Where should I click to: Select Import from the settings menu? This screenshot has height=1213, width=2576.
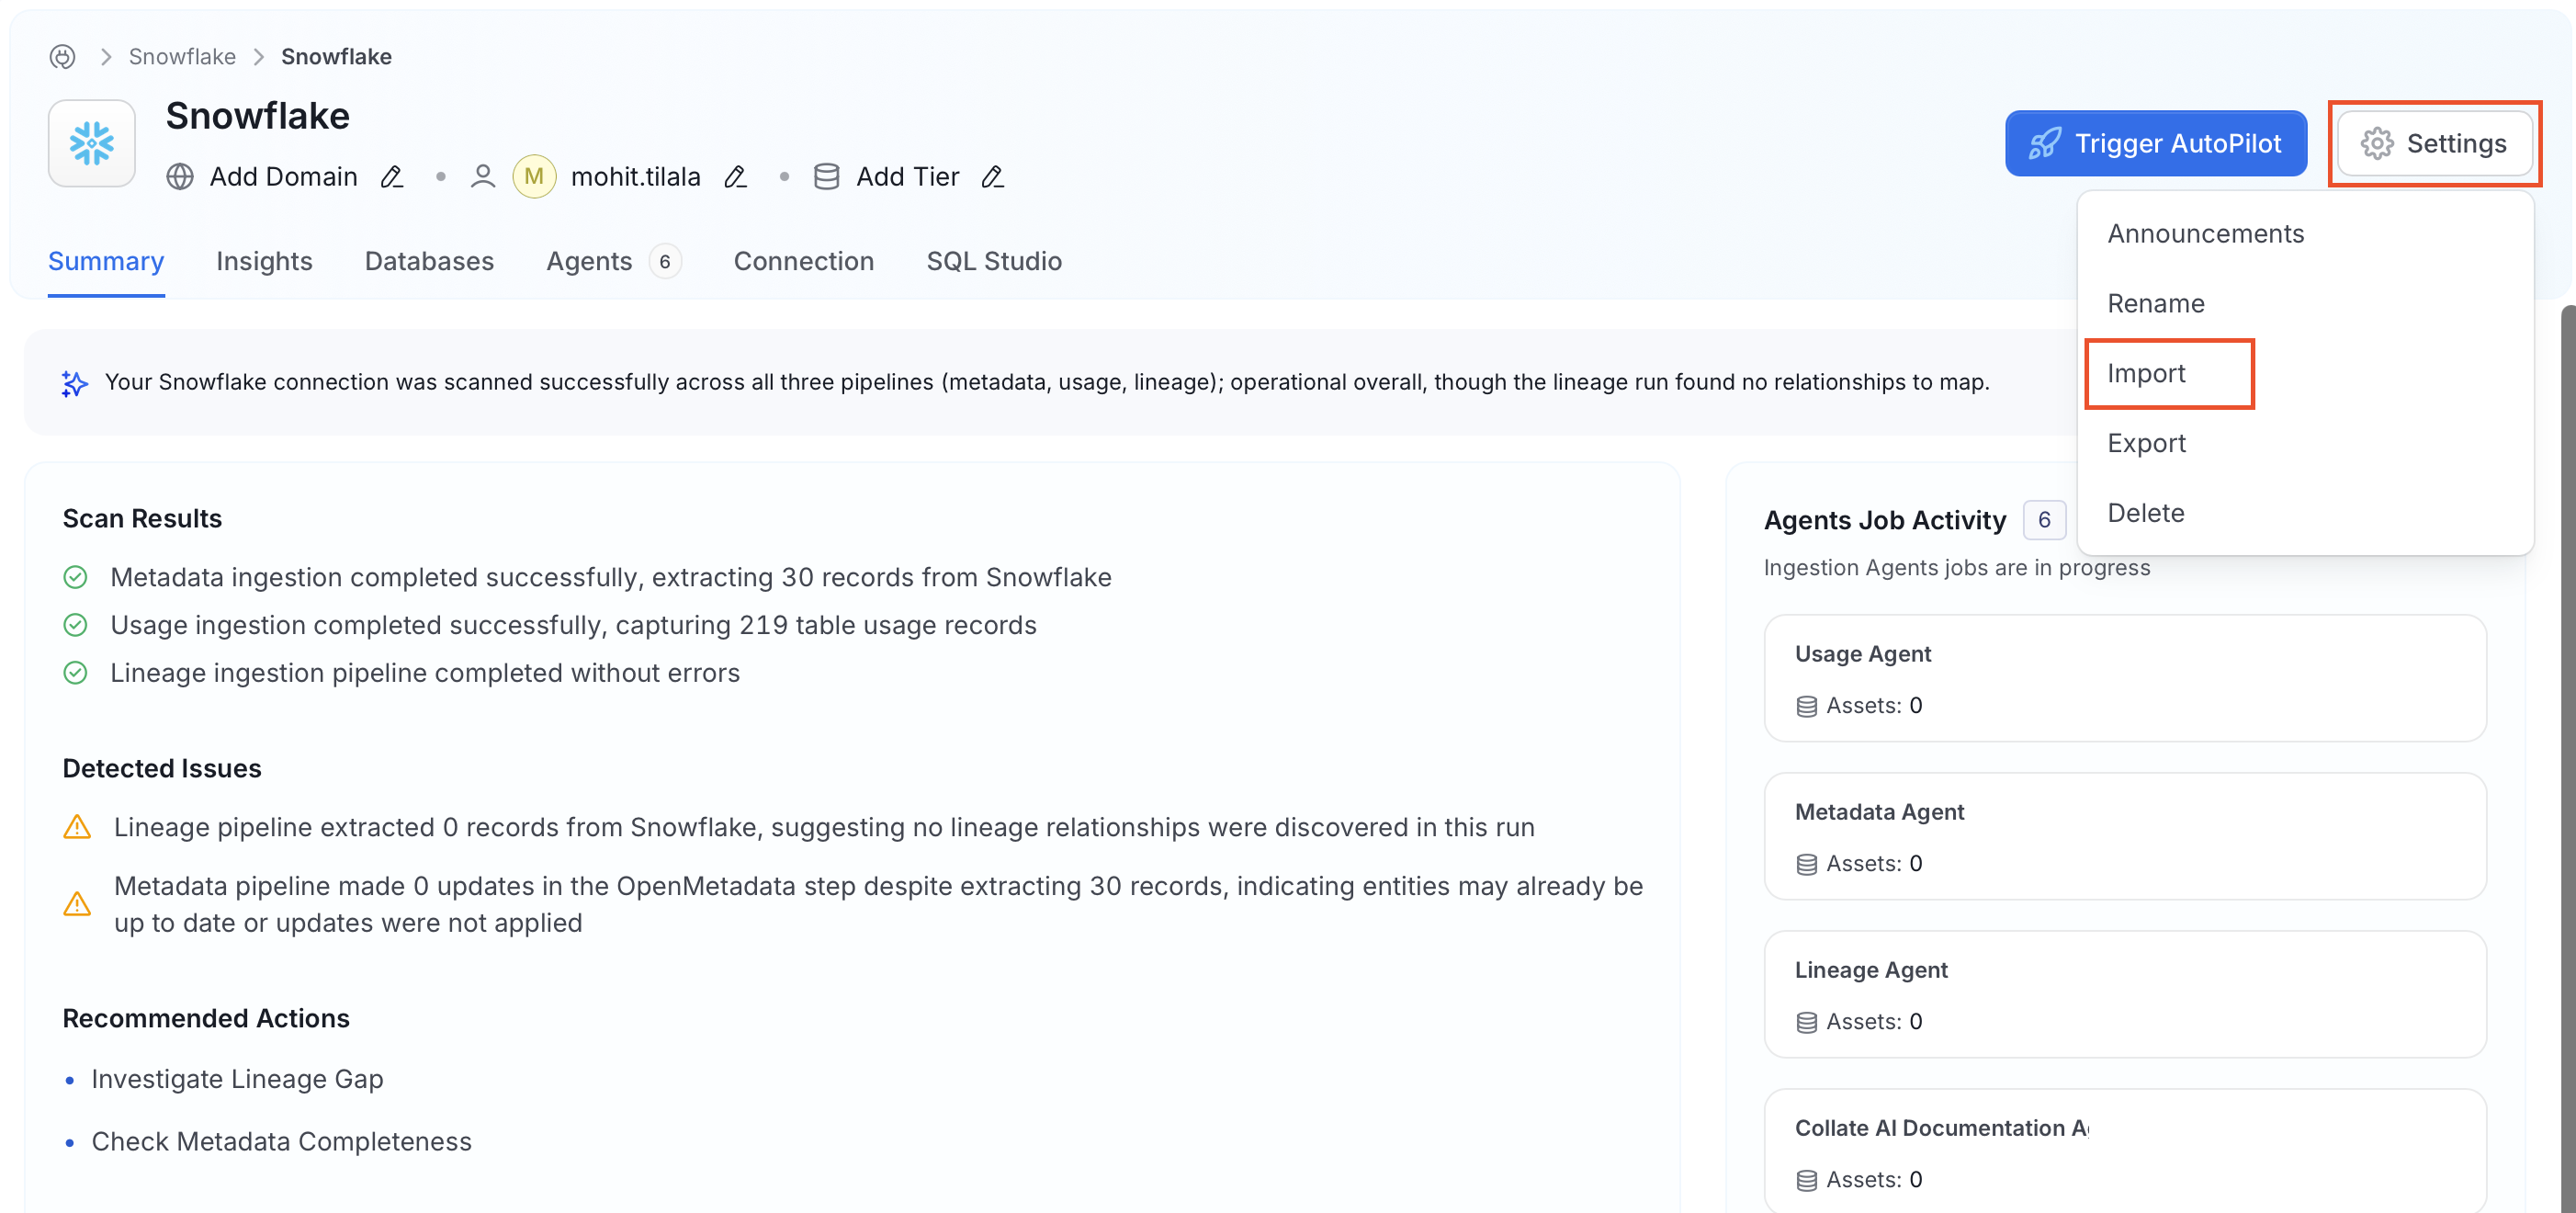(x=2305, y=373)
